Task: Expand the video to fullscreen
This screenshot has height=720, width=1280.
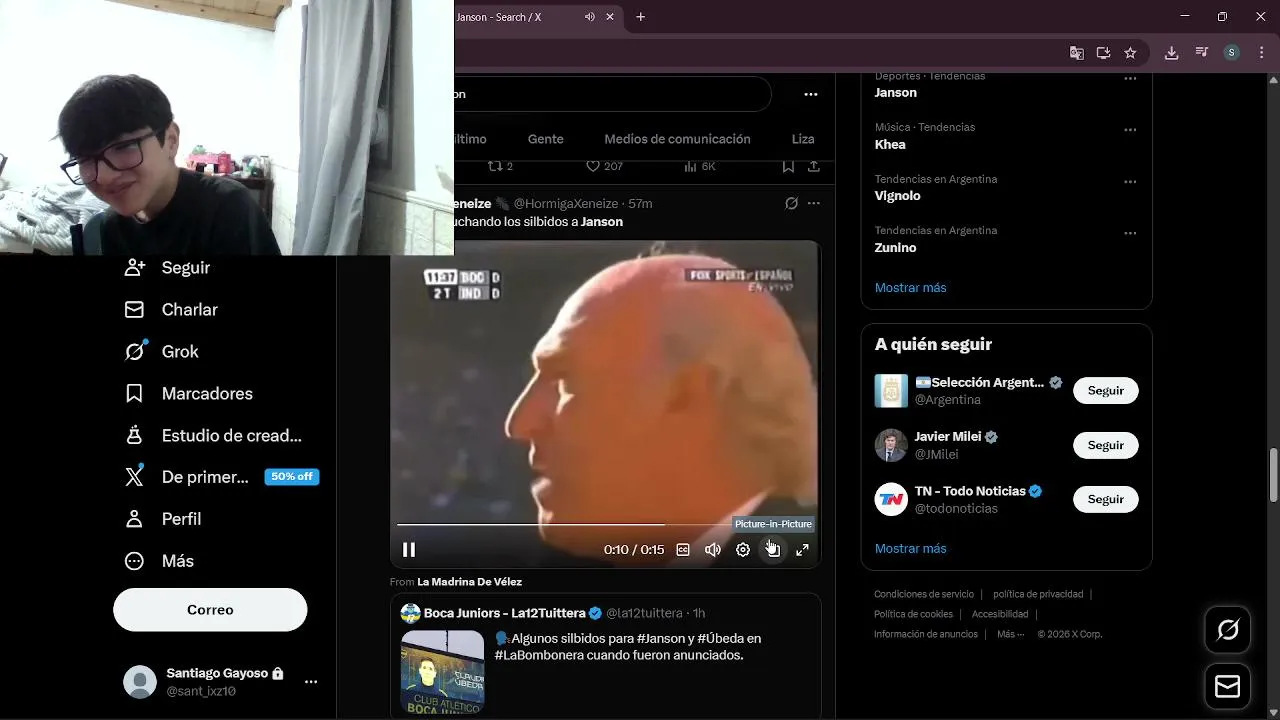Action: click(x=802, y=549)
